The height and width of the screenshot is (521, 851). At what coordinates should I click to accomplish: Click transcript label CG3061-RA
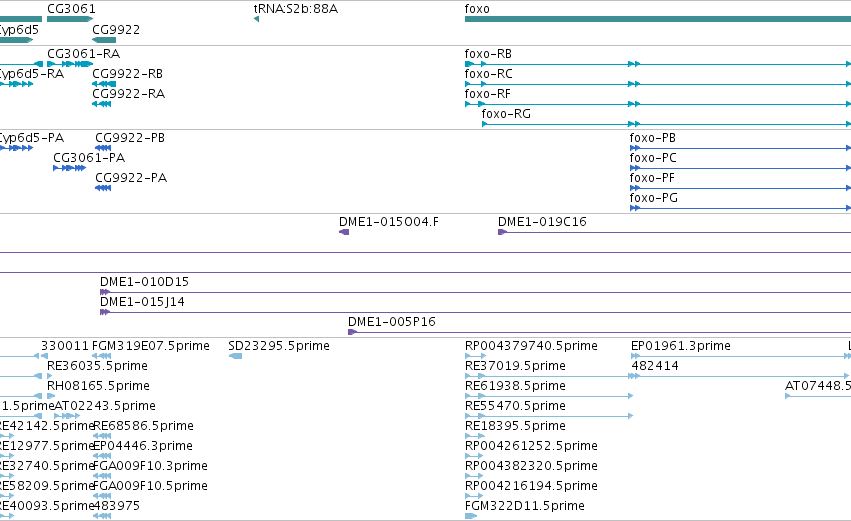click(x=84, y=54)
